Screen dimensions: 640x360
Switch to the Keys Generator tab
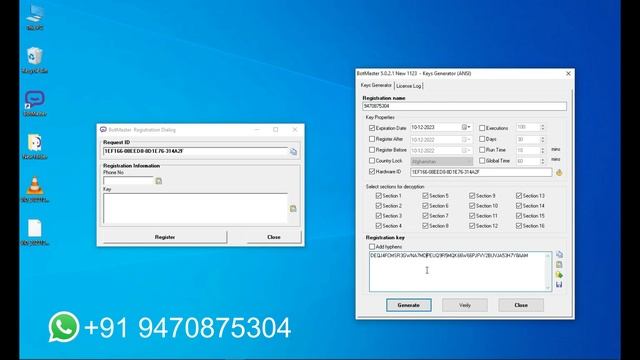(x=376, y=85)
